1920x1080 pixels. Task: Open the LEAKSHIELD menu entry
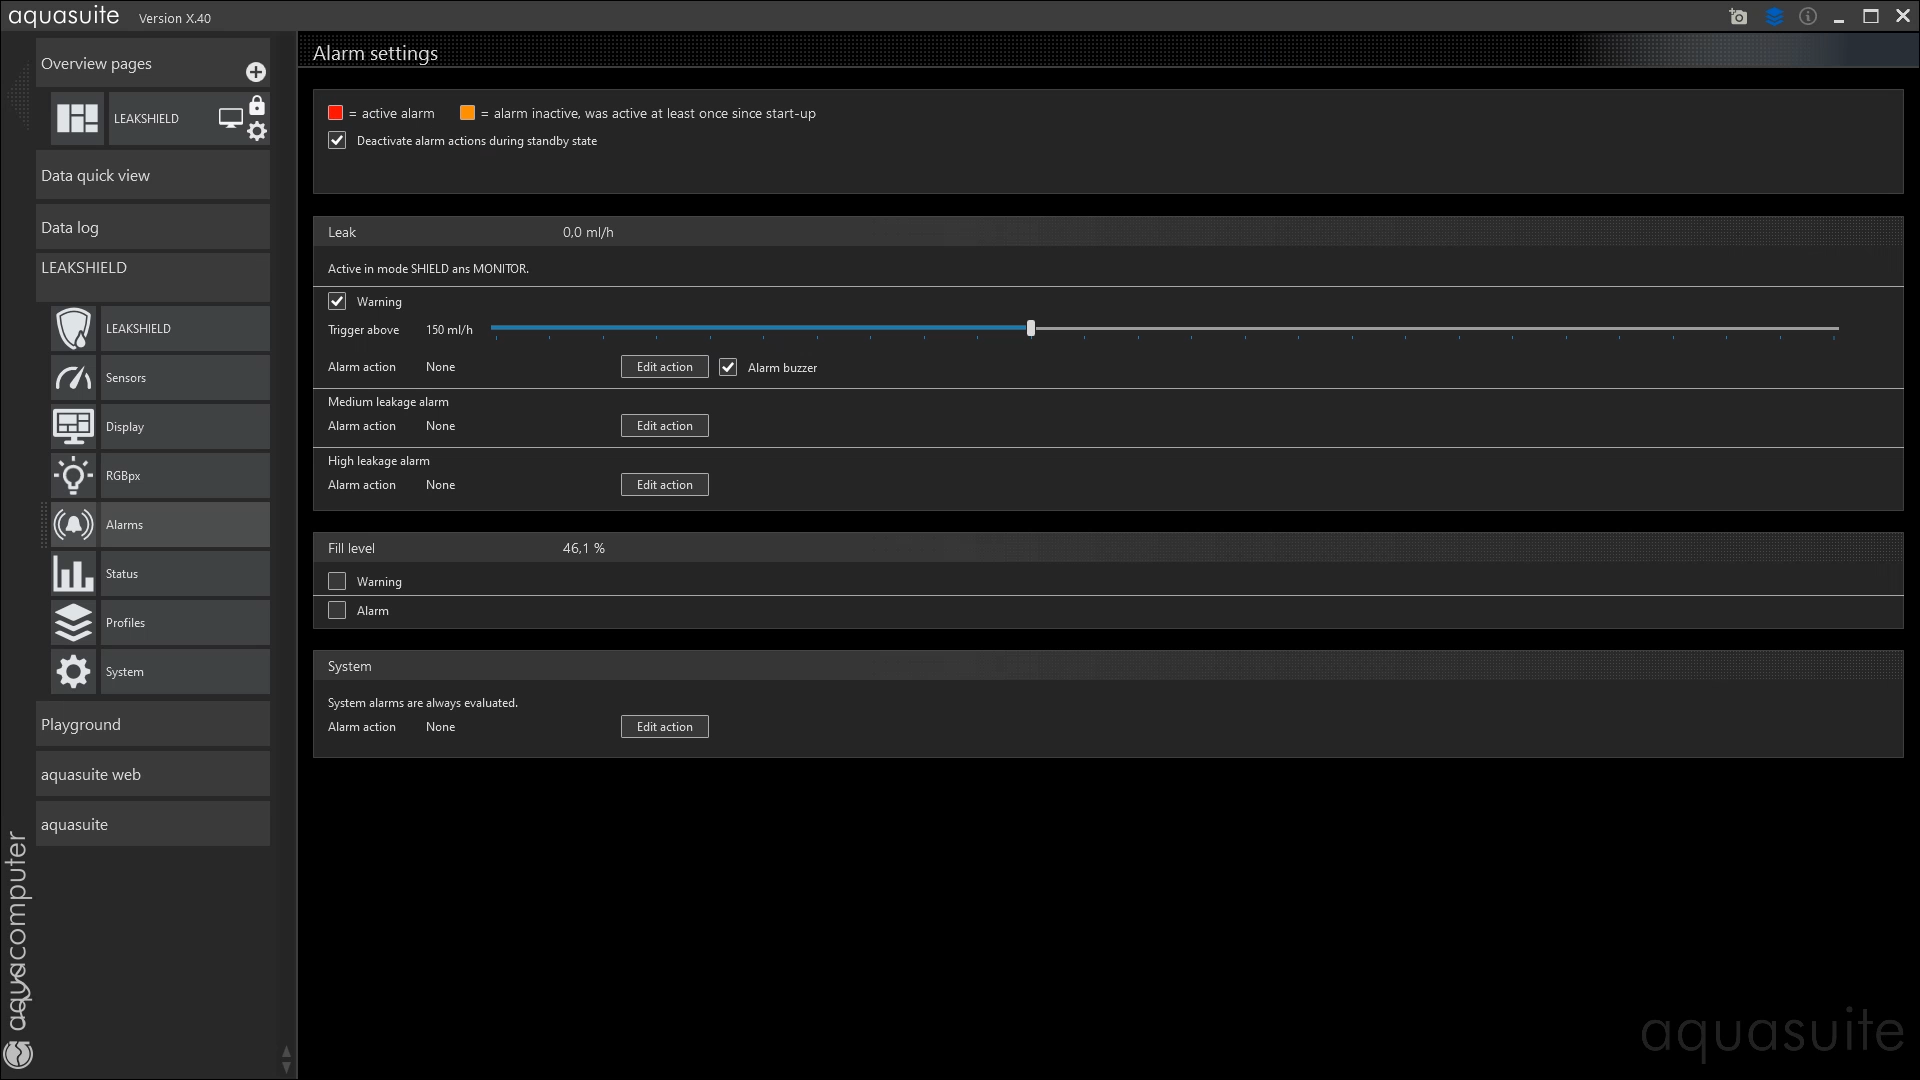(185, 328)
